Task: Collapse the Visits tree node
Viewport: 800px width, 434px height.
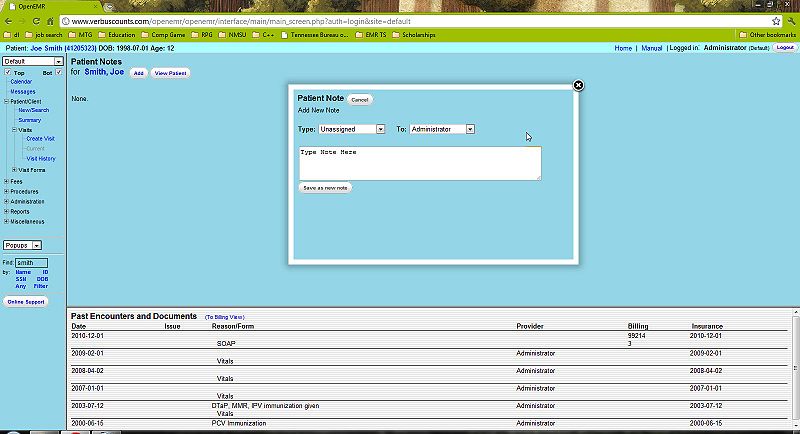Action: pyautogui.click(x=14, y=130)
